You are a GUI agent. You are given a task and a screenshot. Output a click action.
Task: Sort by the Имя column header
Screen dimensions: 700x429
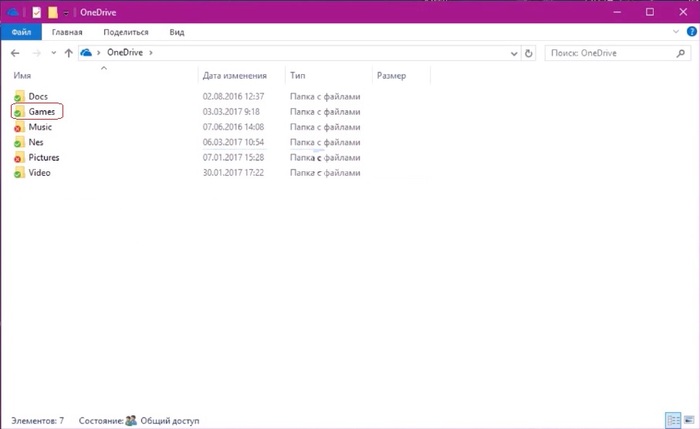click(x=22, y=75)
